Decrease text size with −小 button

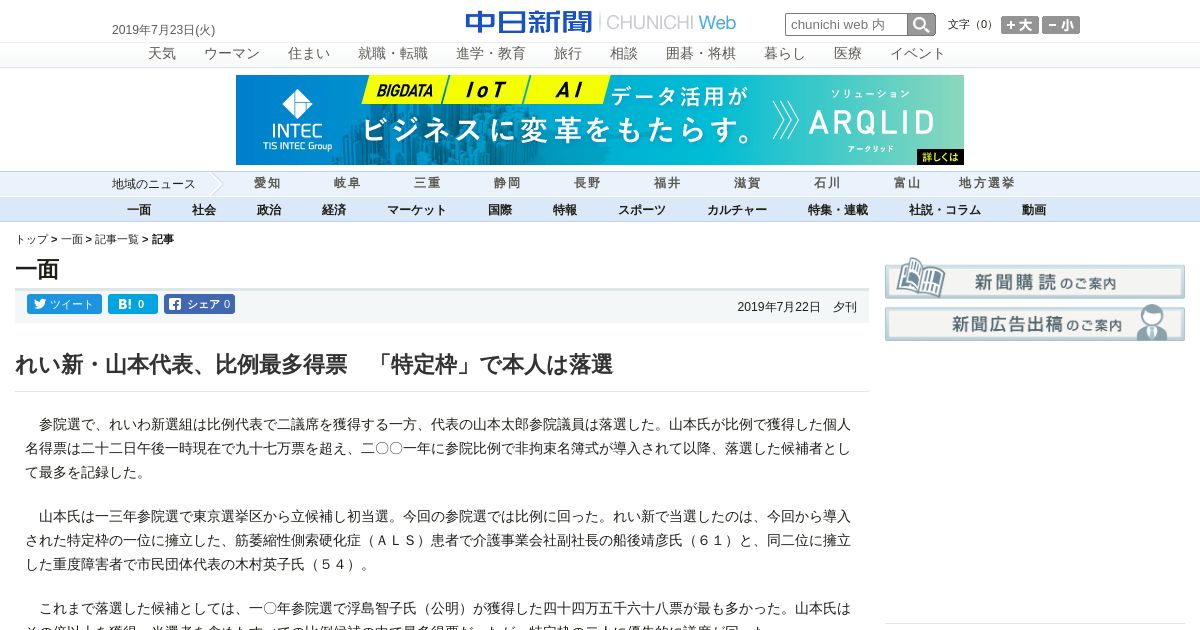point(1061,25)
